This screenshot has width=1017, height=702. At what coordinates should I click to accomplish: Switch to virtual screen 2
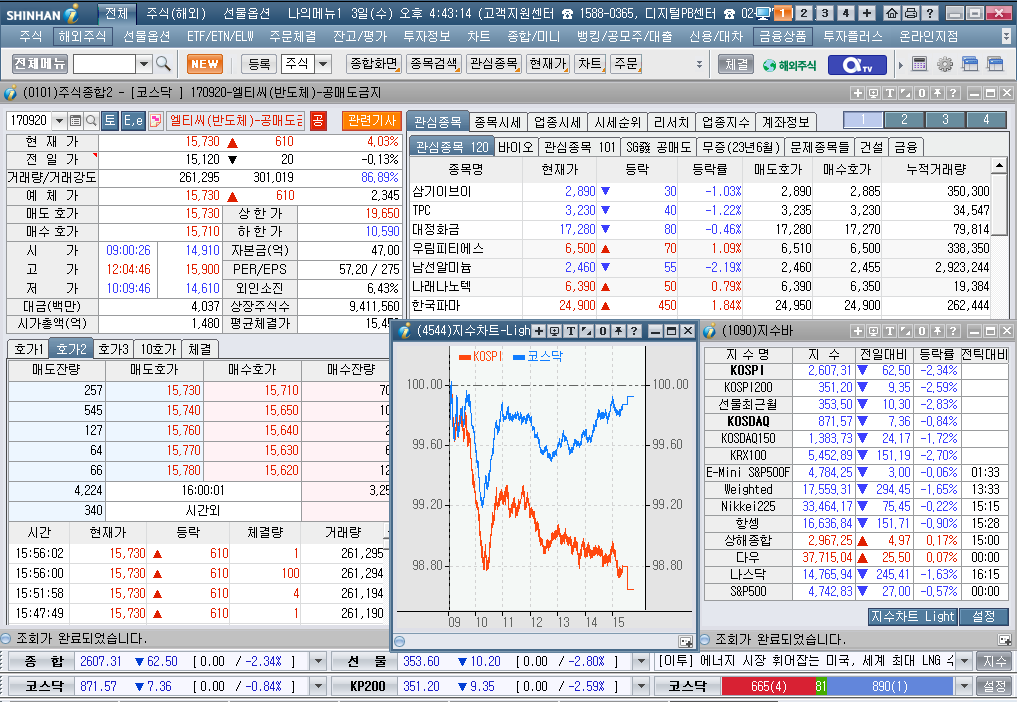coord(804,13)
